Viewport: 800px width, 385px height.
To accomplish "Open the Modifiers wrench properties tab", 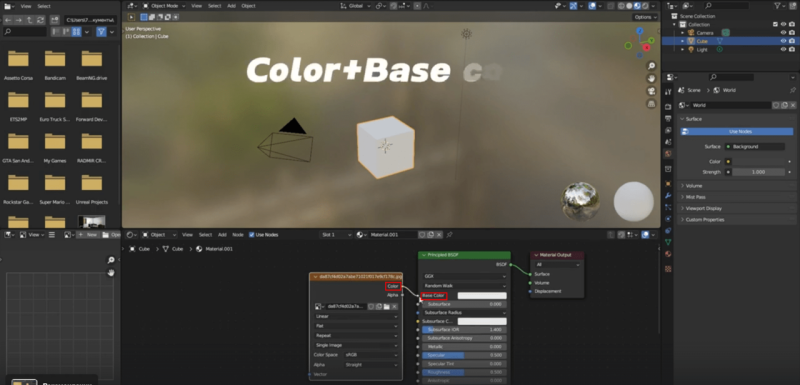I will tap(668, 196).
